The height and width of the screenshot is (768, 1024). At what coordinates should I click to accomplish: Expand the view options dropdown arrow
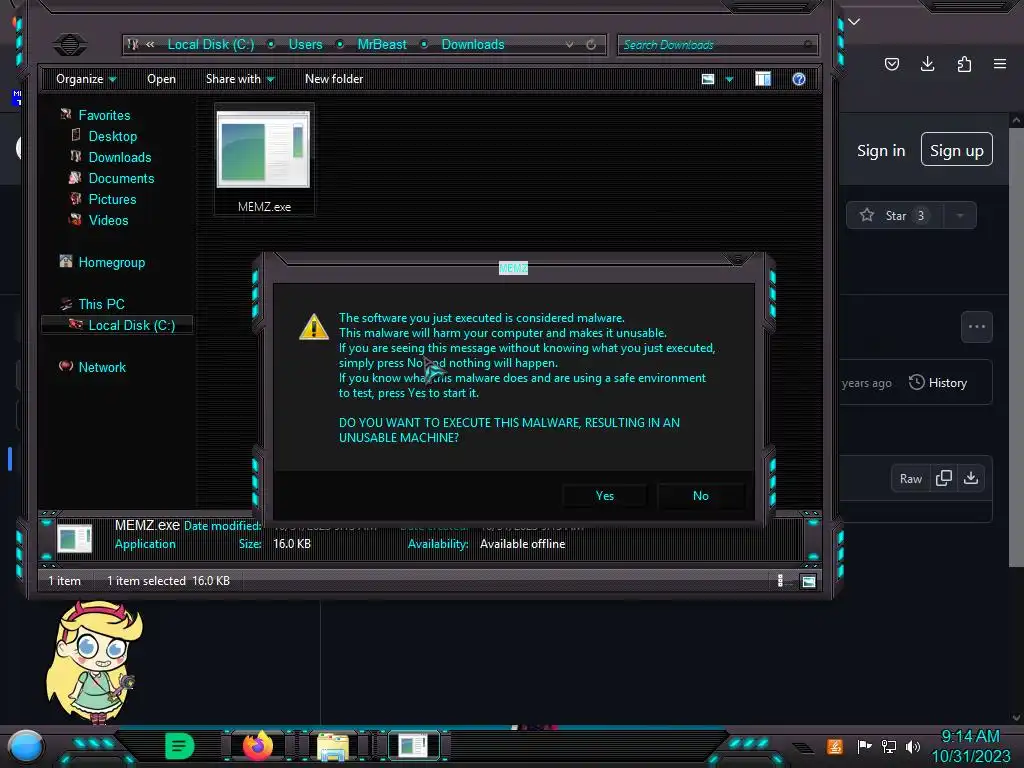[x=729, y=79]
